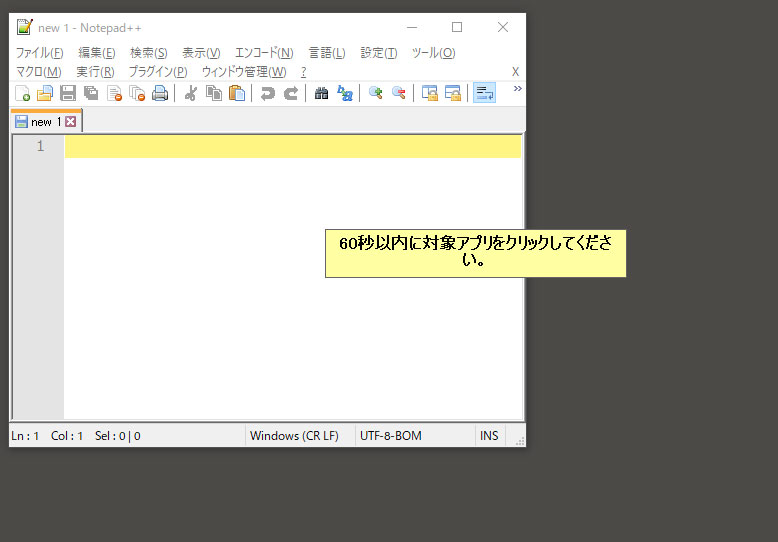This screenshot has width=778, height=542.
Task: Open the 表示(V) menu
Action: tap(201, 53)
